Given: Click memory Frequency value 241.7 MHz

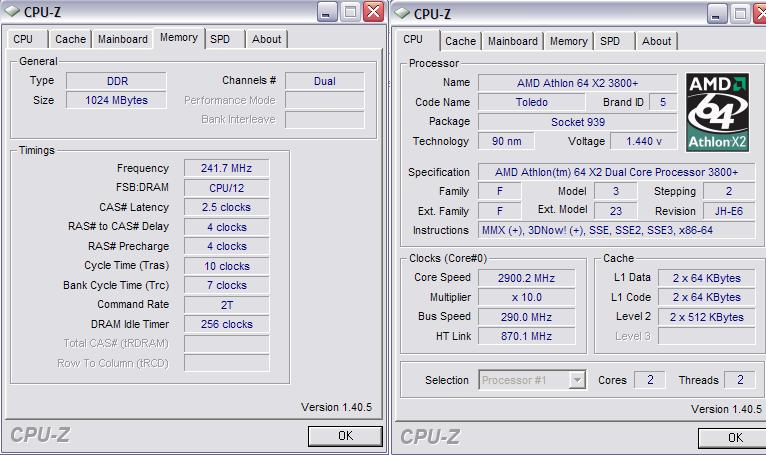Looking at the screenshot, I should pyautogui.click(x=226, y=168).
